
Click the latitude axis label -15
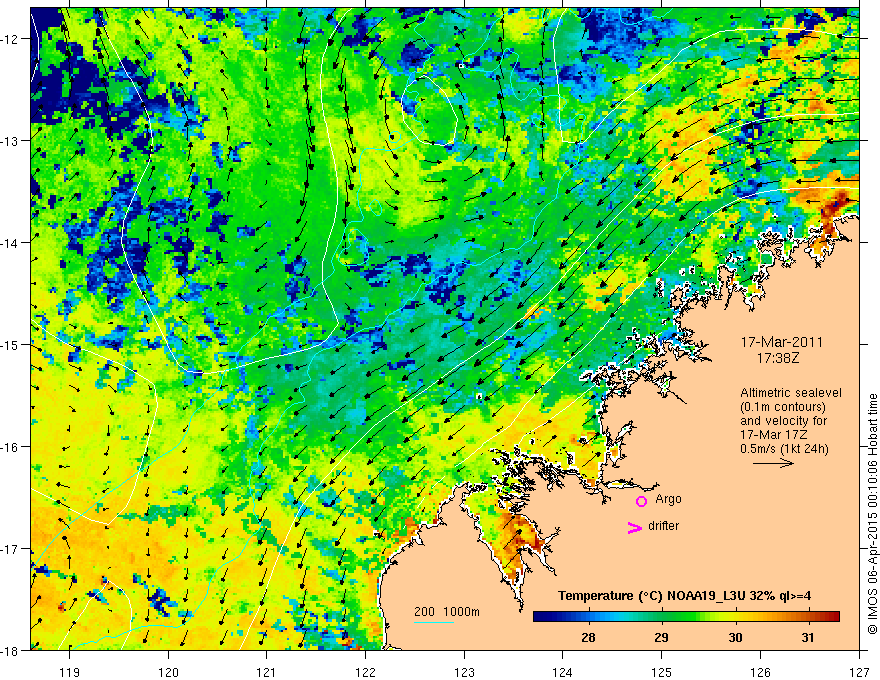coord(11,345)
